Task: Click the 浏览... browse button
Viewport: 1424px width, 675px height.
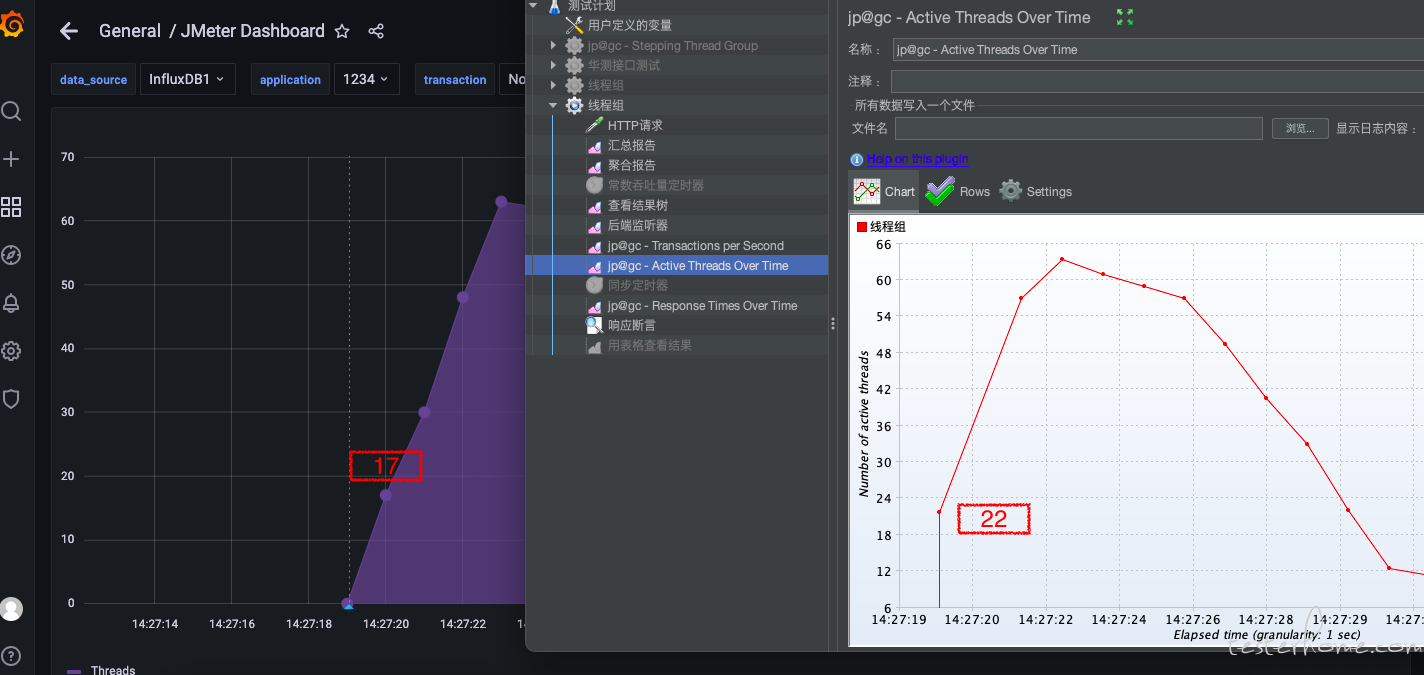Action: [x=1300, y=128]
